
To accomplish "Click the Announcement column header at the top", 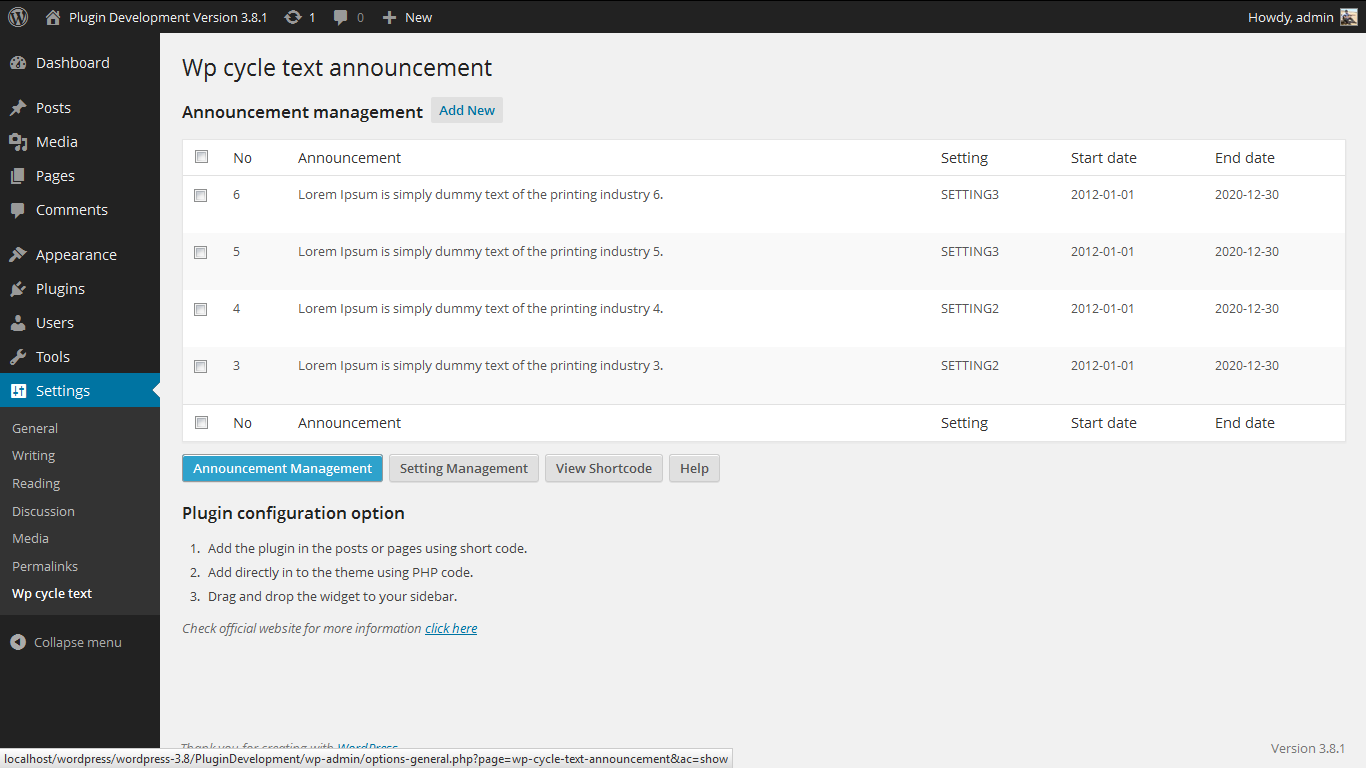I will (350, 158).
